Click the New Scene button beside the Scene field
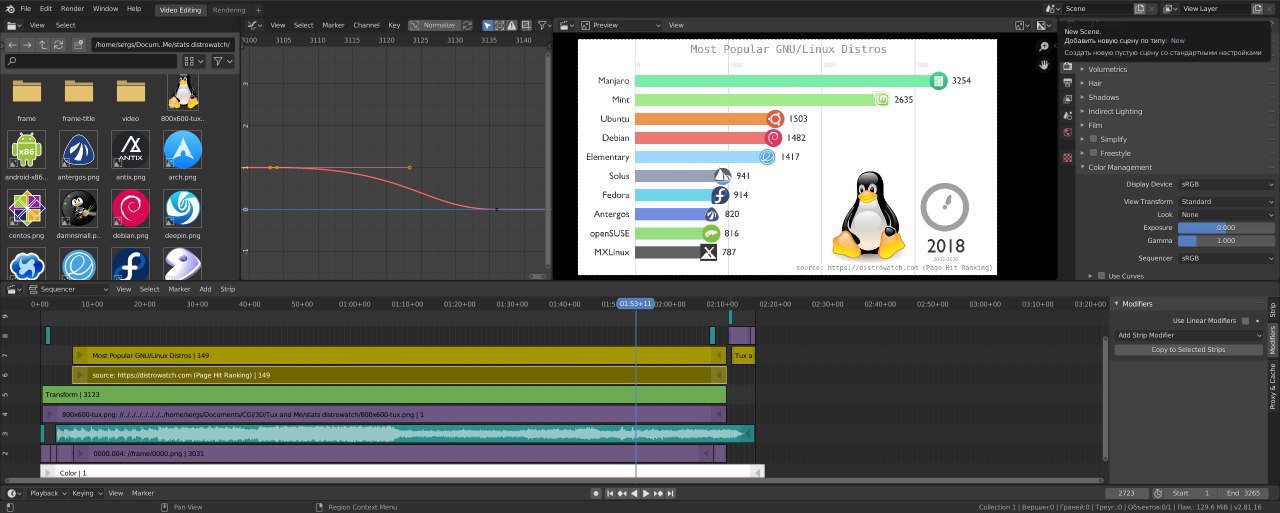 click(1140, 8)
